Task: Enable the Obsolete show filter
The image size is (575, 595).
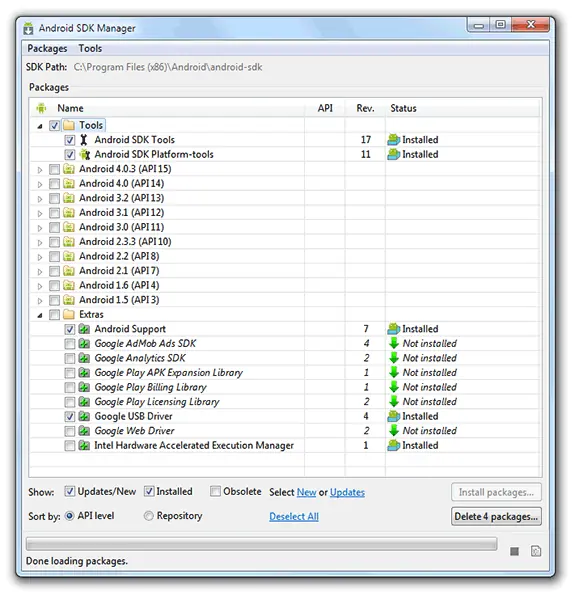Action: [215, 491]
